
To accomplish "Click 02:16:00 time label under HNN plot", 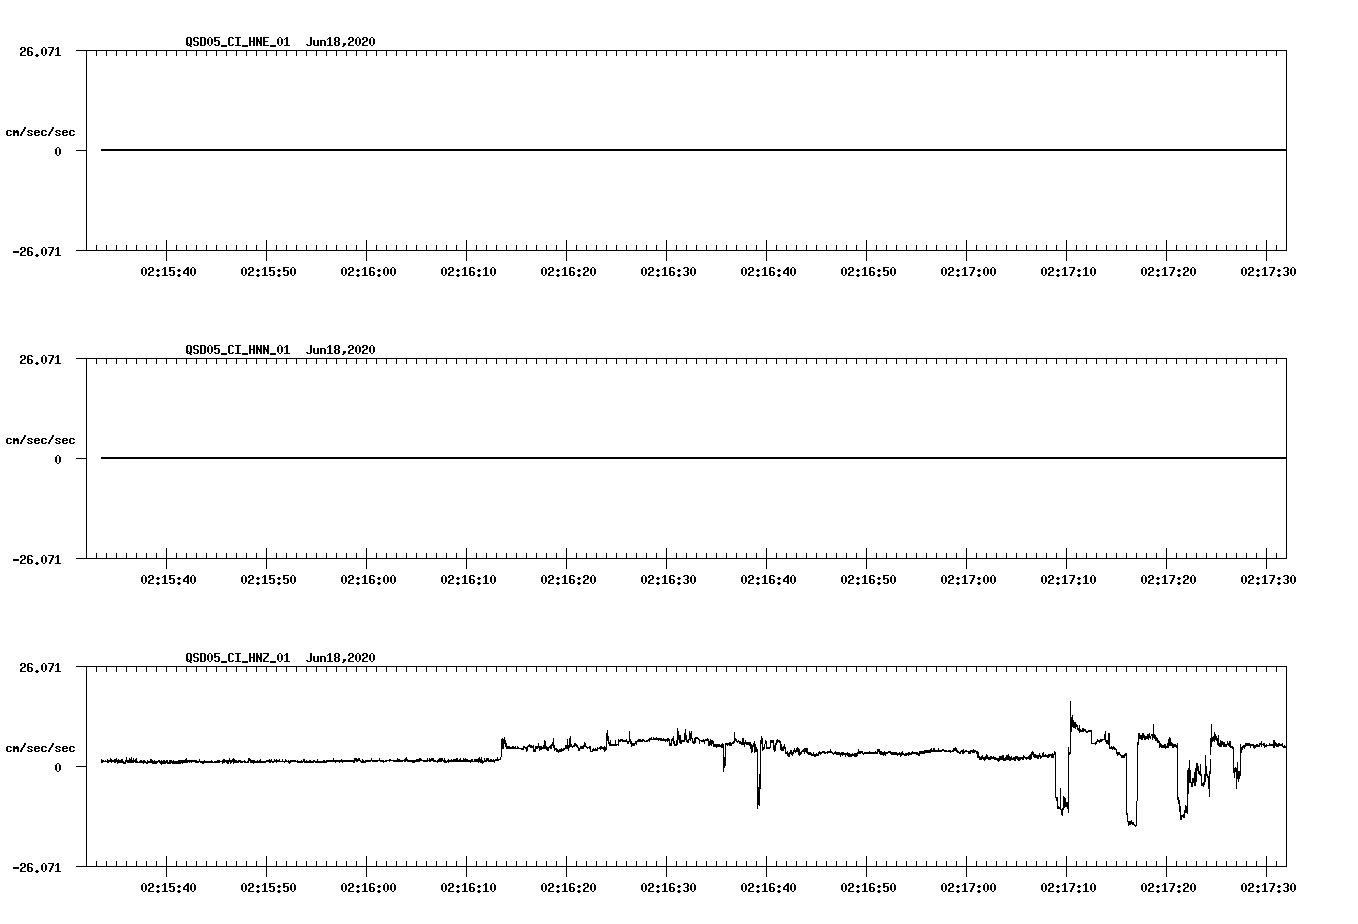I will coord(368,580).
